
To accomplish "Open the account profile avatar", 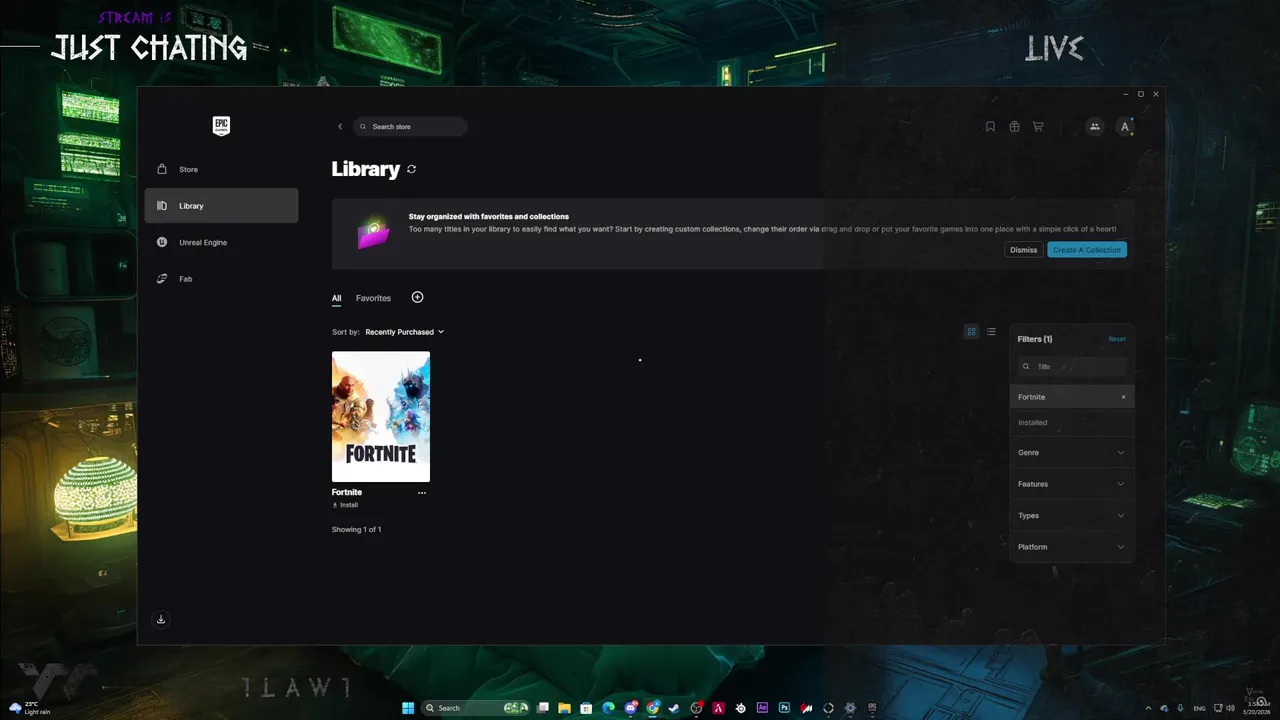I will click(1125, 127).
